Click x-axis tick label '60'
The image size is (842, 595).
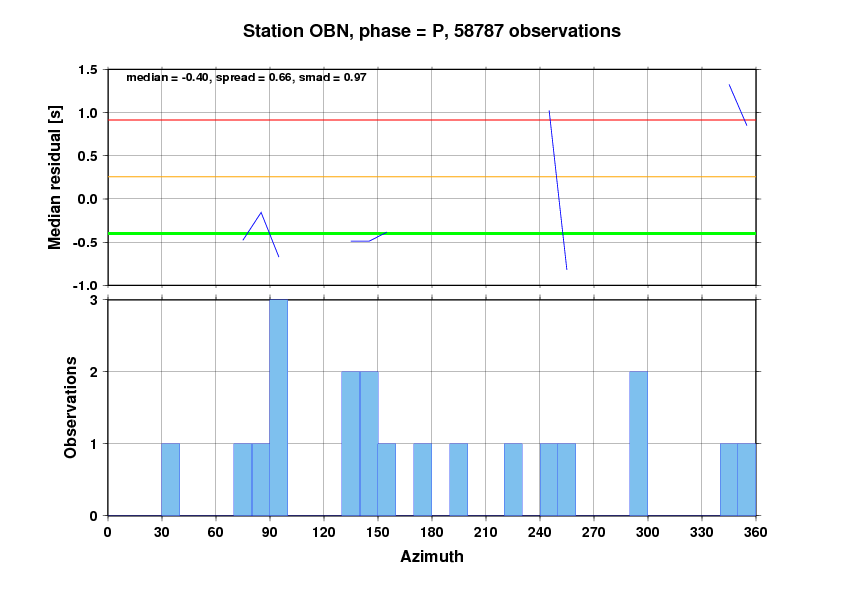[x=216, y=532]
